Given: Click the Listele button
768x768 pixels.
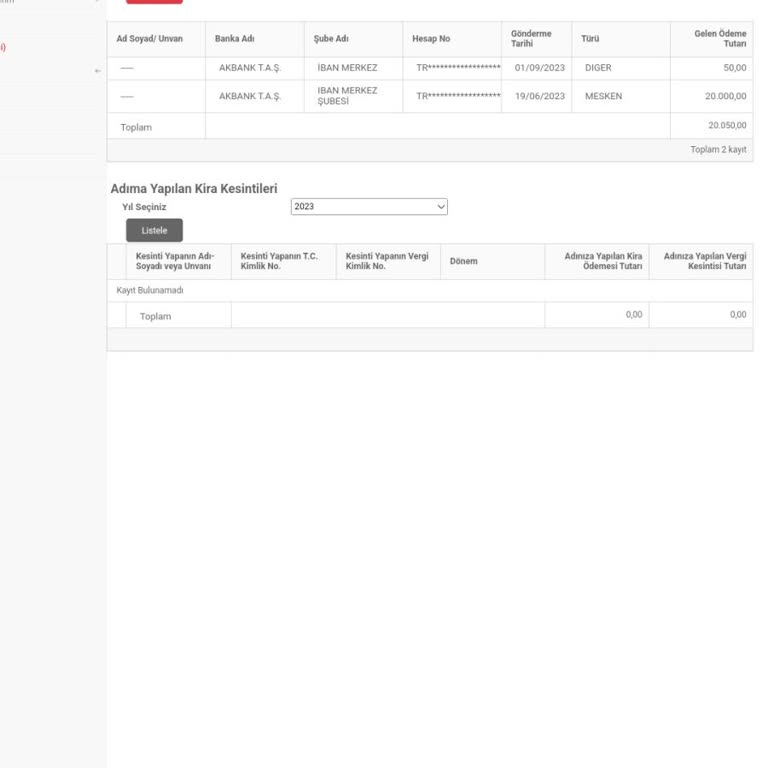Looking at the screenshot, I should 154,231.
